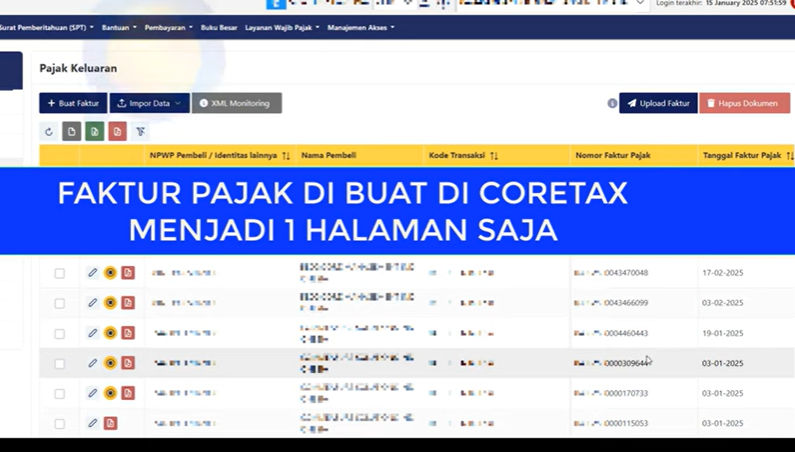Image resolution: width=795 pixels, height=452 pixels.
Task: Click the green Excel export icon
Action: 94,132
